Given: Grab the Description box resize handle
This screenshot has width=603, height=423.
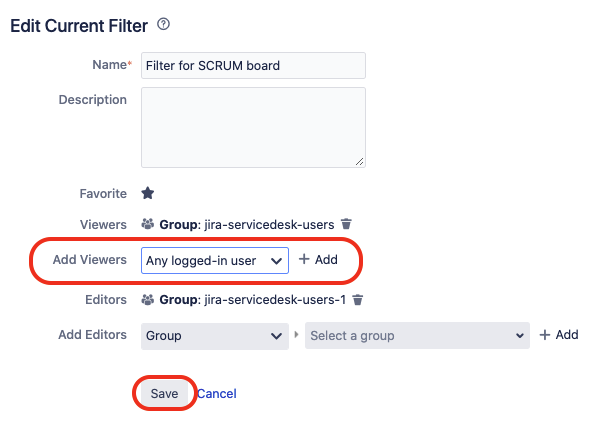Looking at the screenshot, I should pyautogui.click(x=360, y=161).
